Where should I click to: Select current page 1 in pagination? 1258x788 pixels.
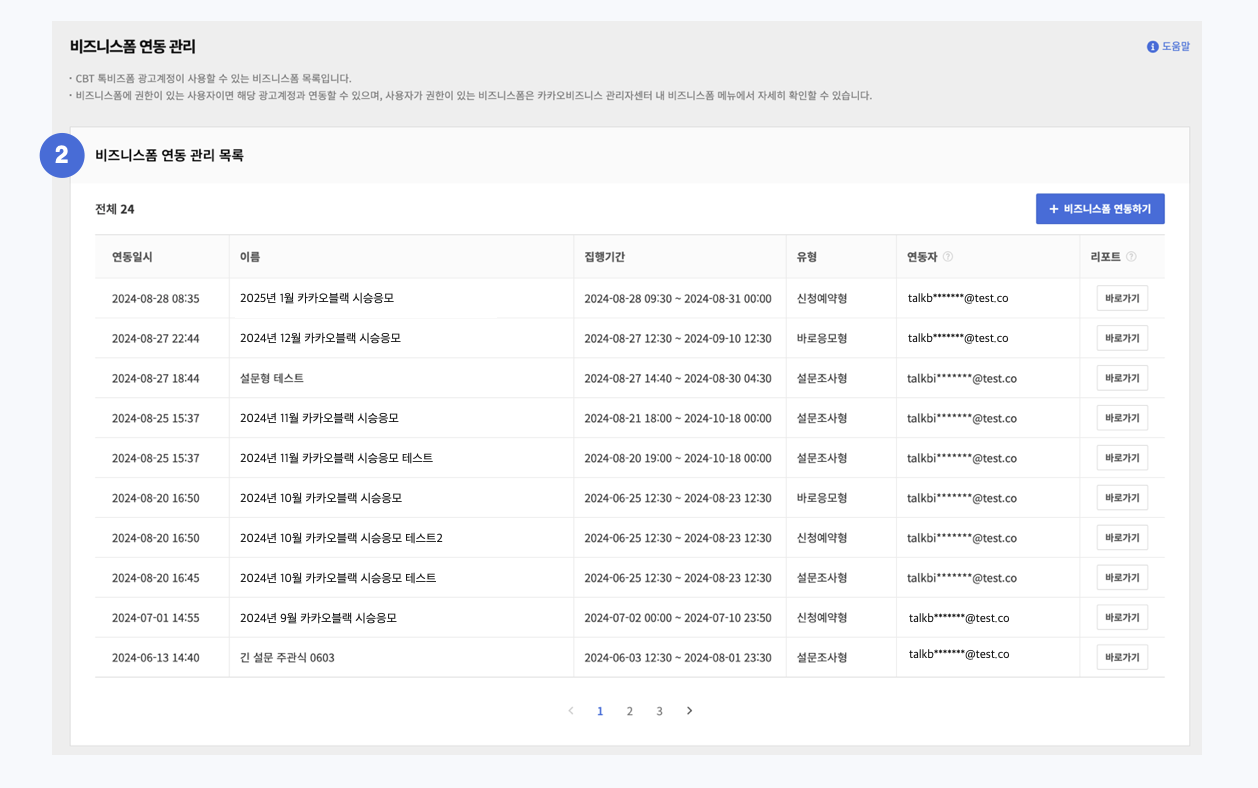click(x=600, y=711)
